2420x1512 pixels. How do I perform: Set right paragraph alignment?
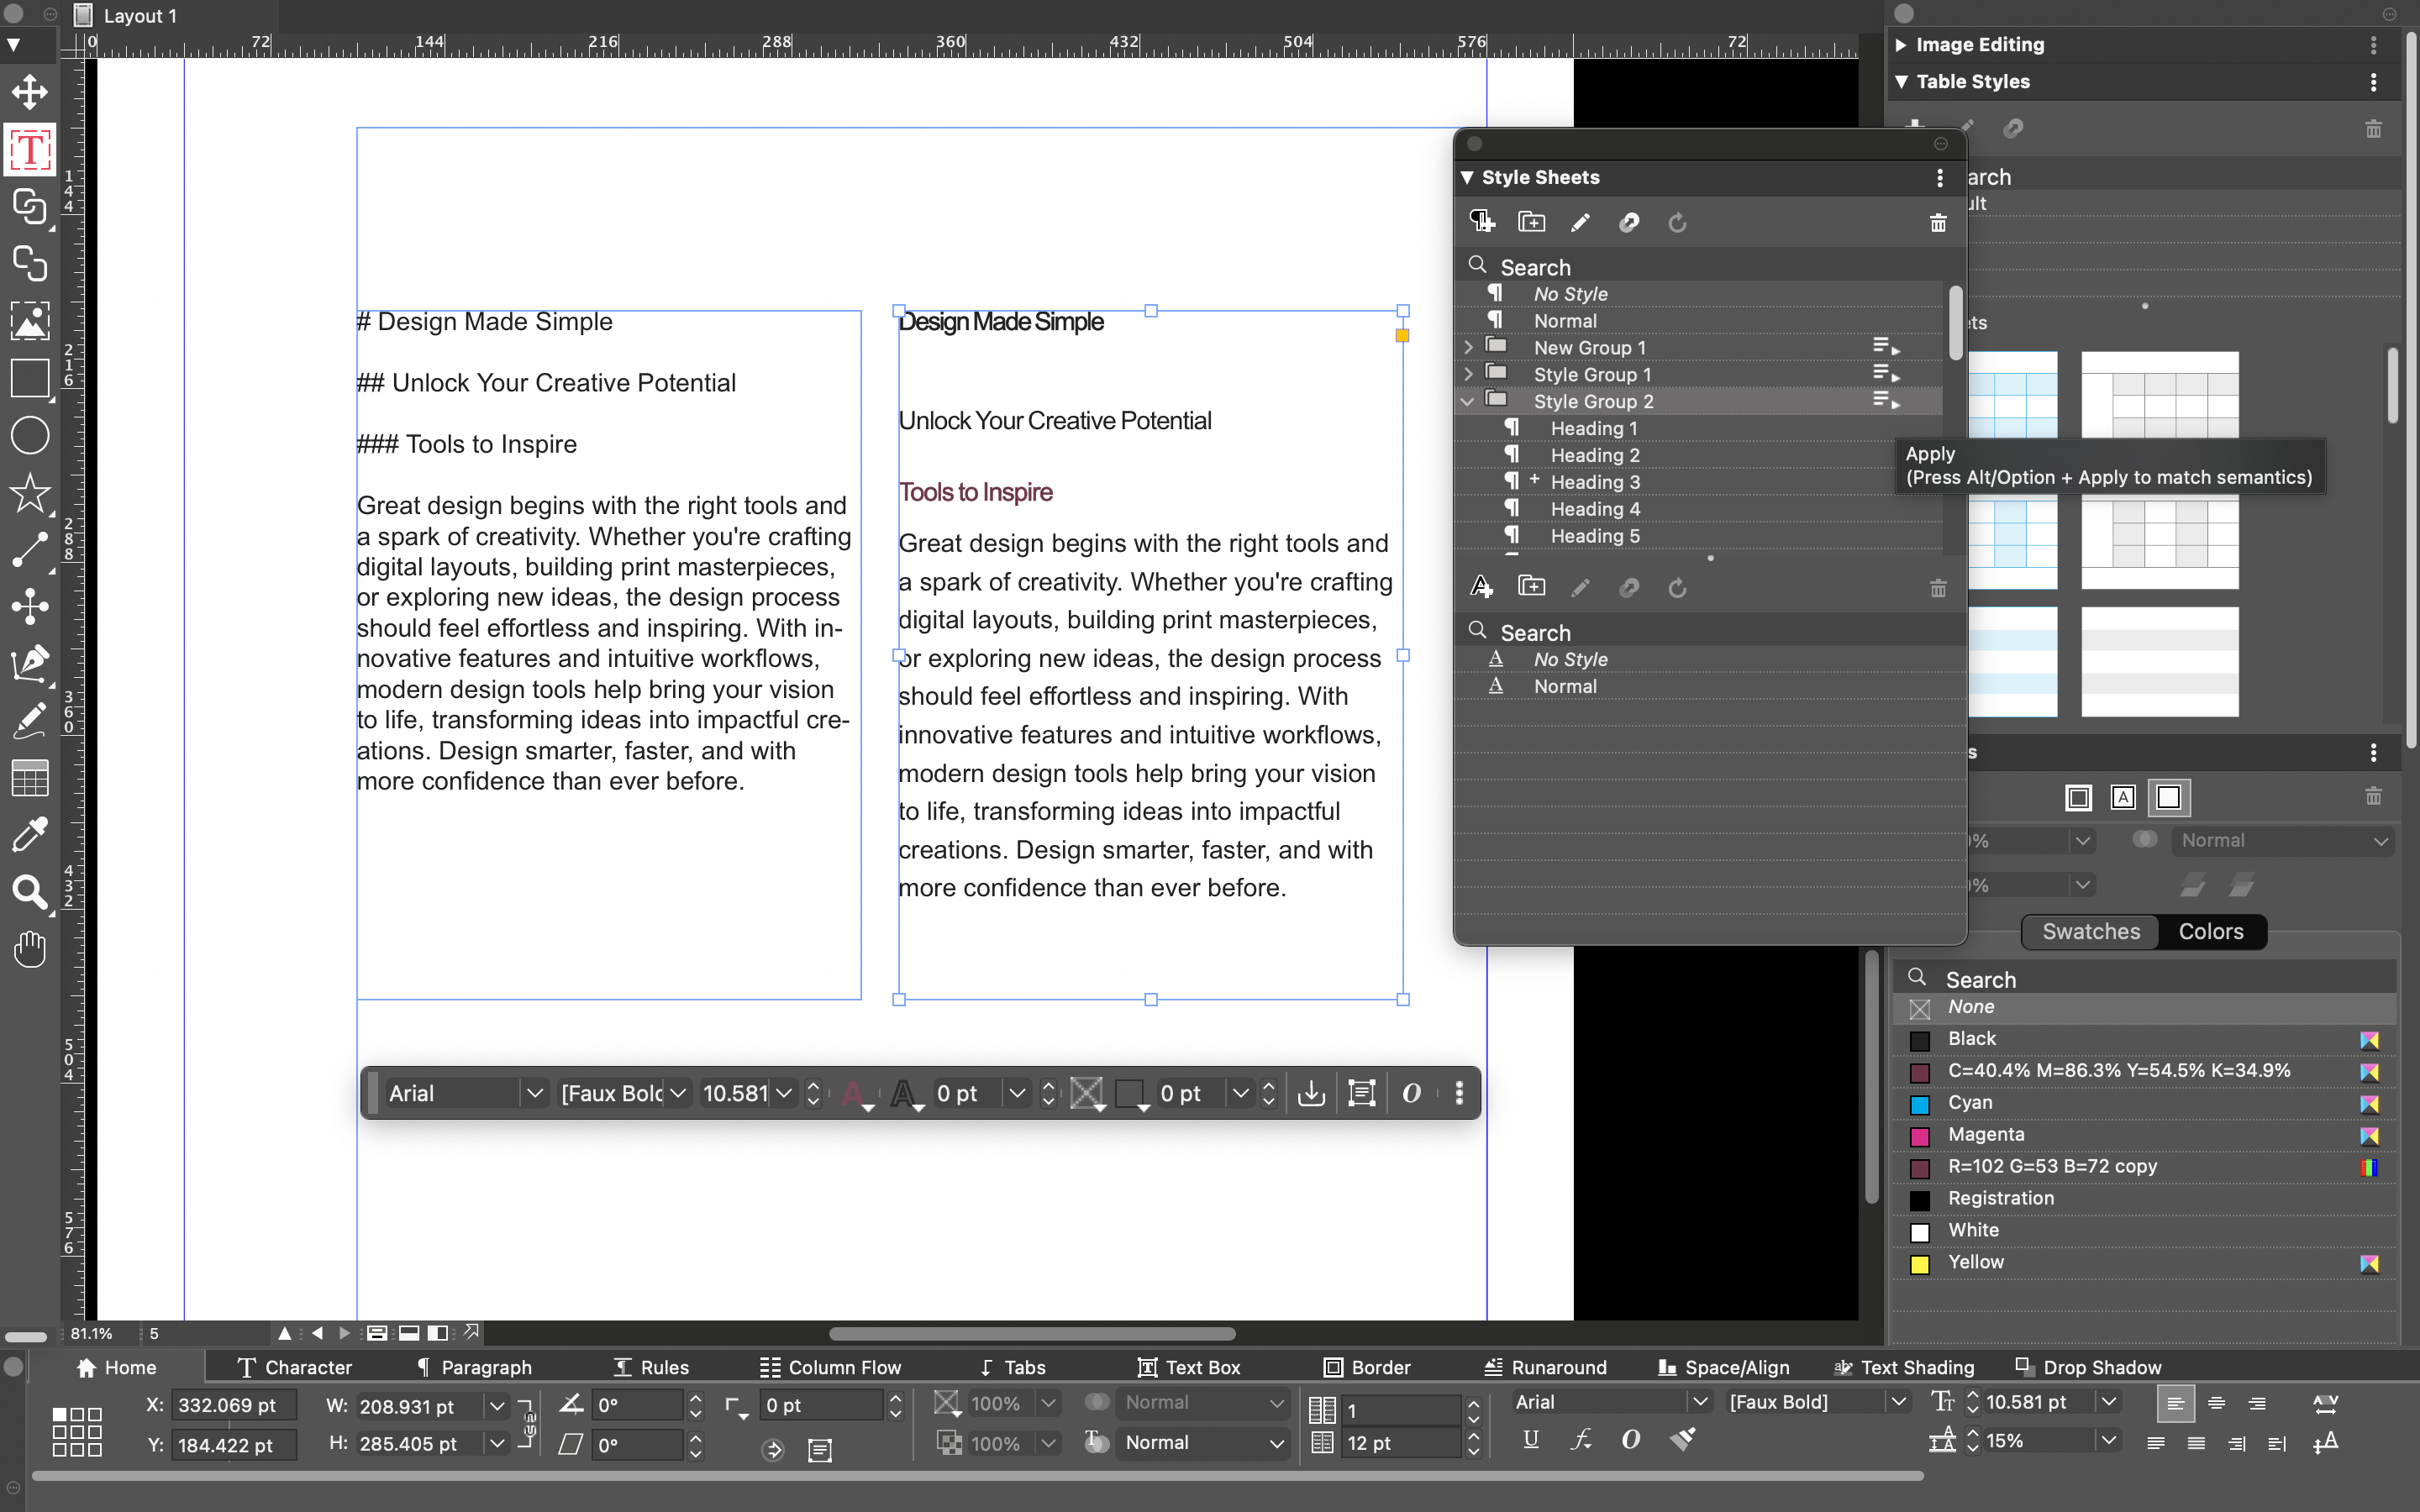coord(2257,1403)
